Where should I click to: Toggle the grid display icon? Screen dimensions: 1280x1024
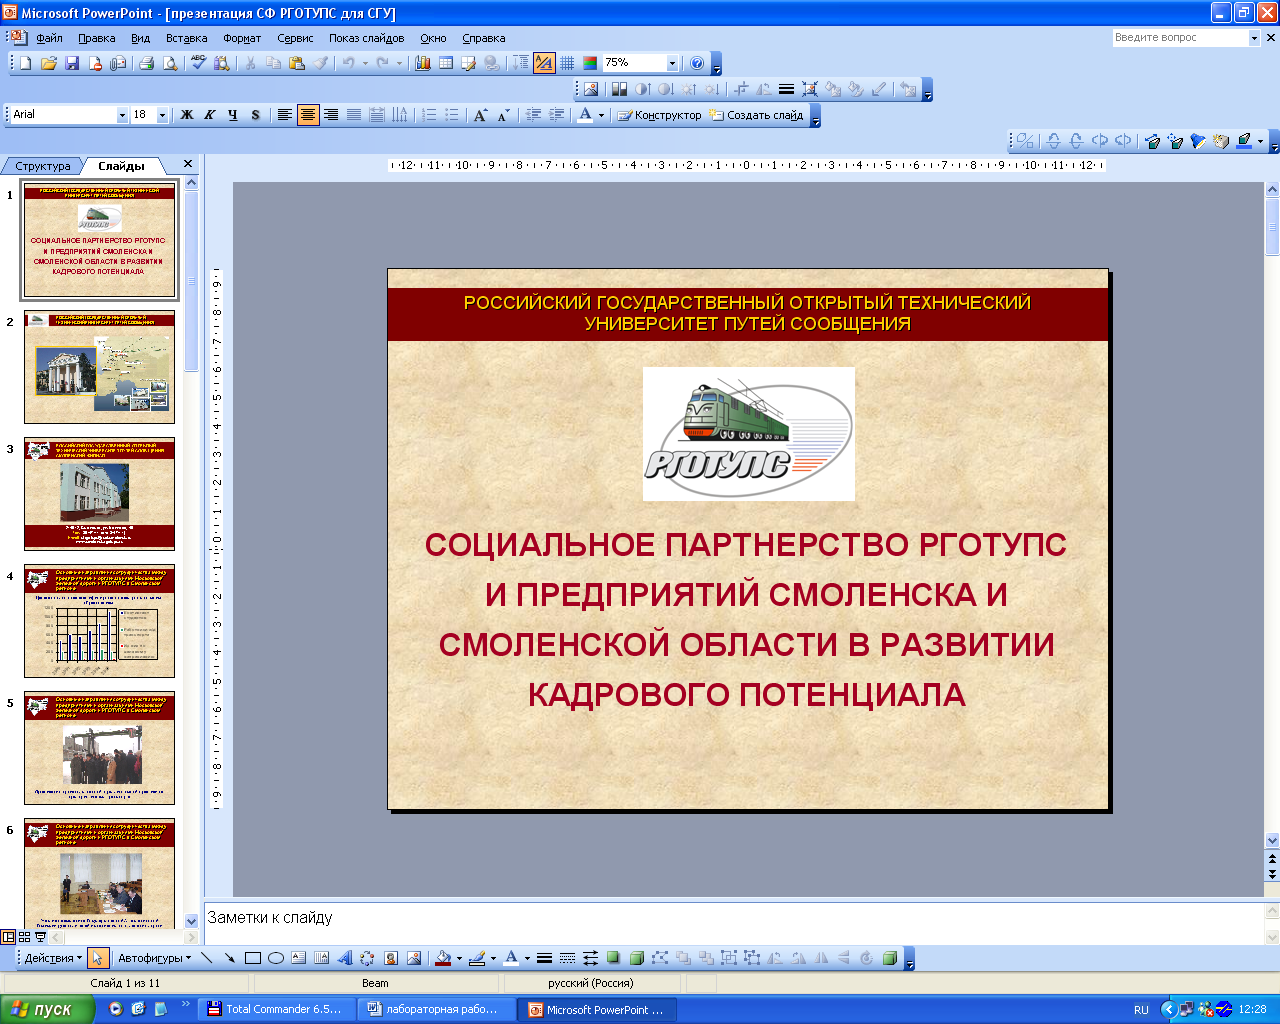pos(567,63)
